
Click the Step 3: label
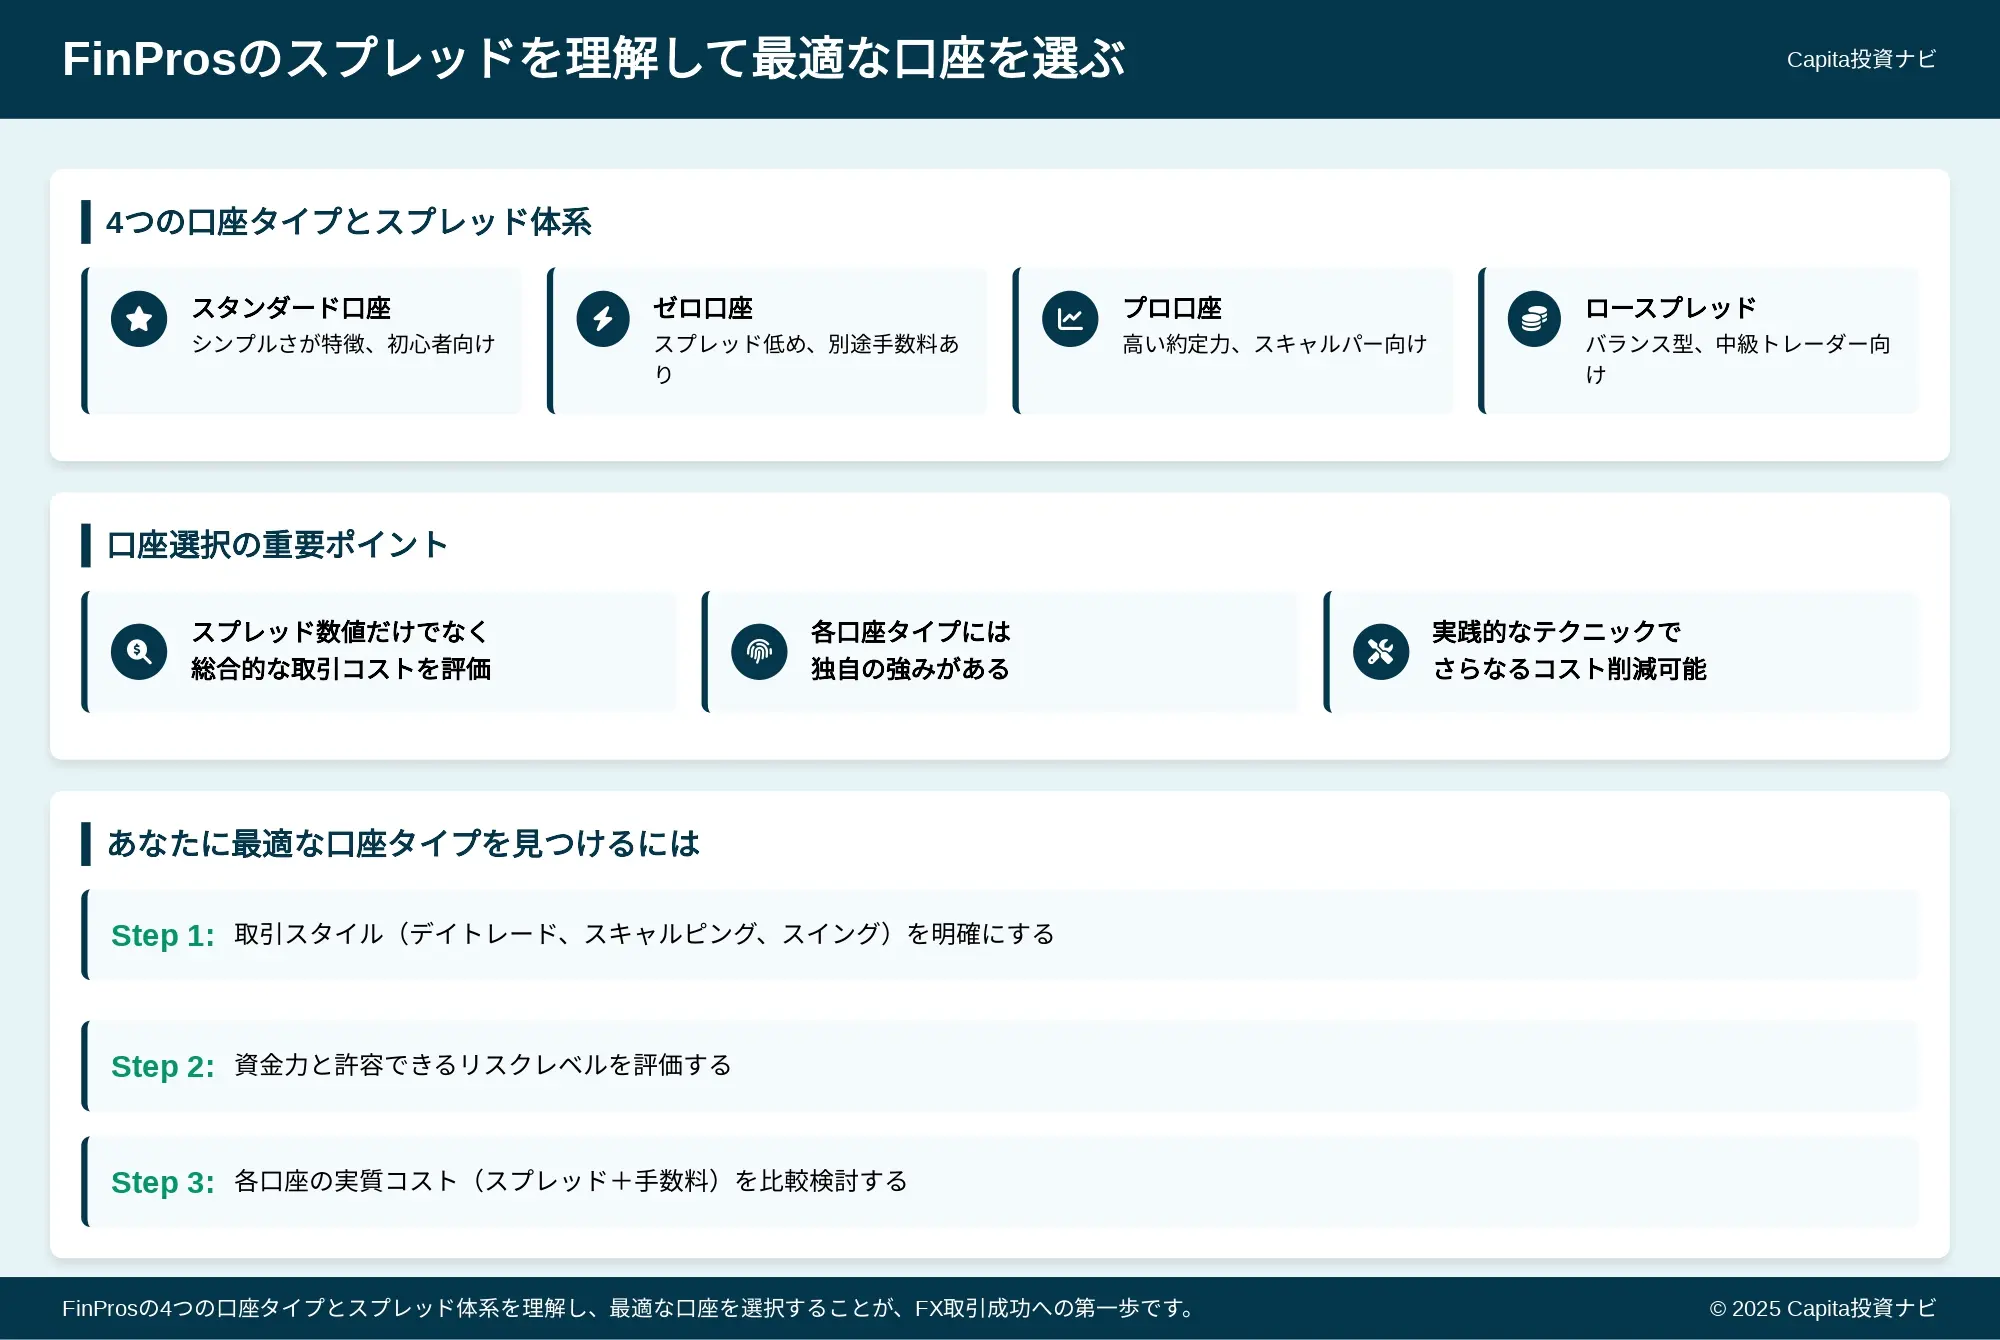[163, 1182]
